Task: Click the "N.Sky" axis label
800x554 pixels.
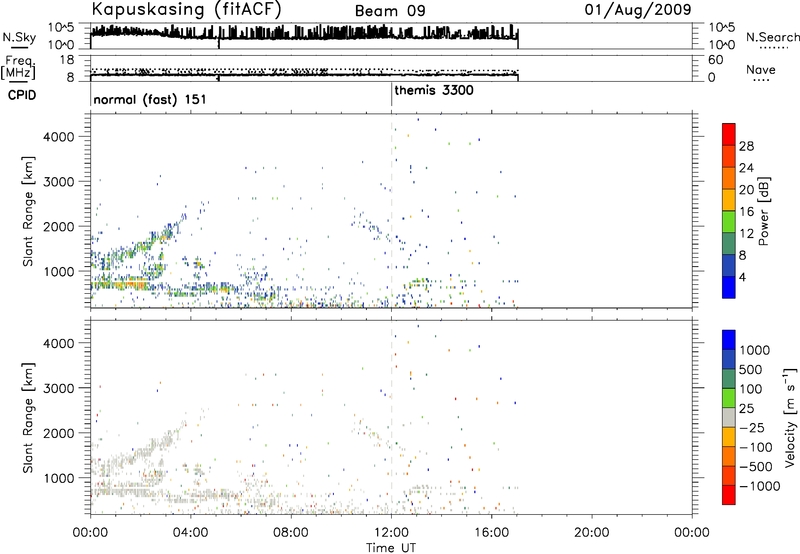Action: point(19,37)
